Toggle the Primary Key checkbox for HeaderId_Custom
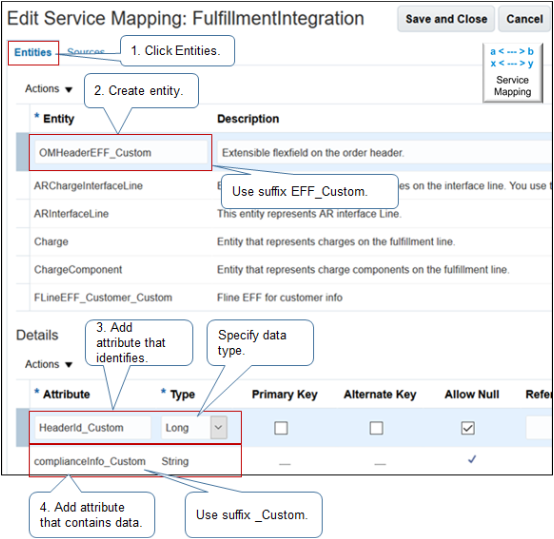Image resolution: width=554 pixels, height=539 pixels. [x=281, y=428]
